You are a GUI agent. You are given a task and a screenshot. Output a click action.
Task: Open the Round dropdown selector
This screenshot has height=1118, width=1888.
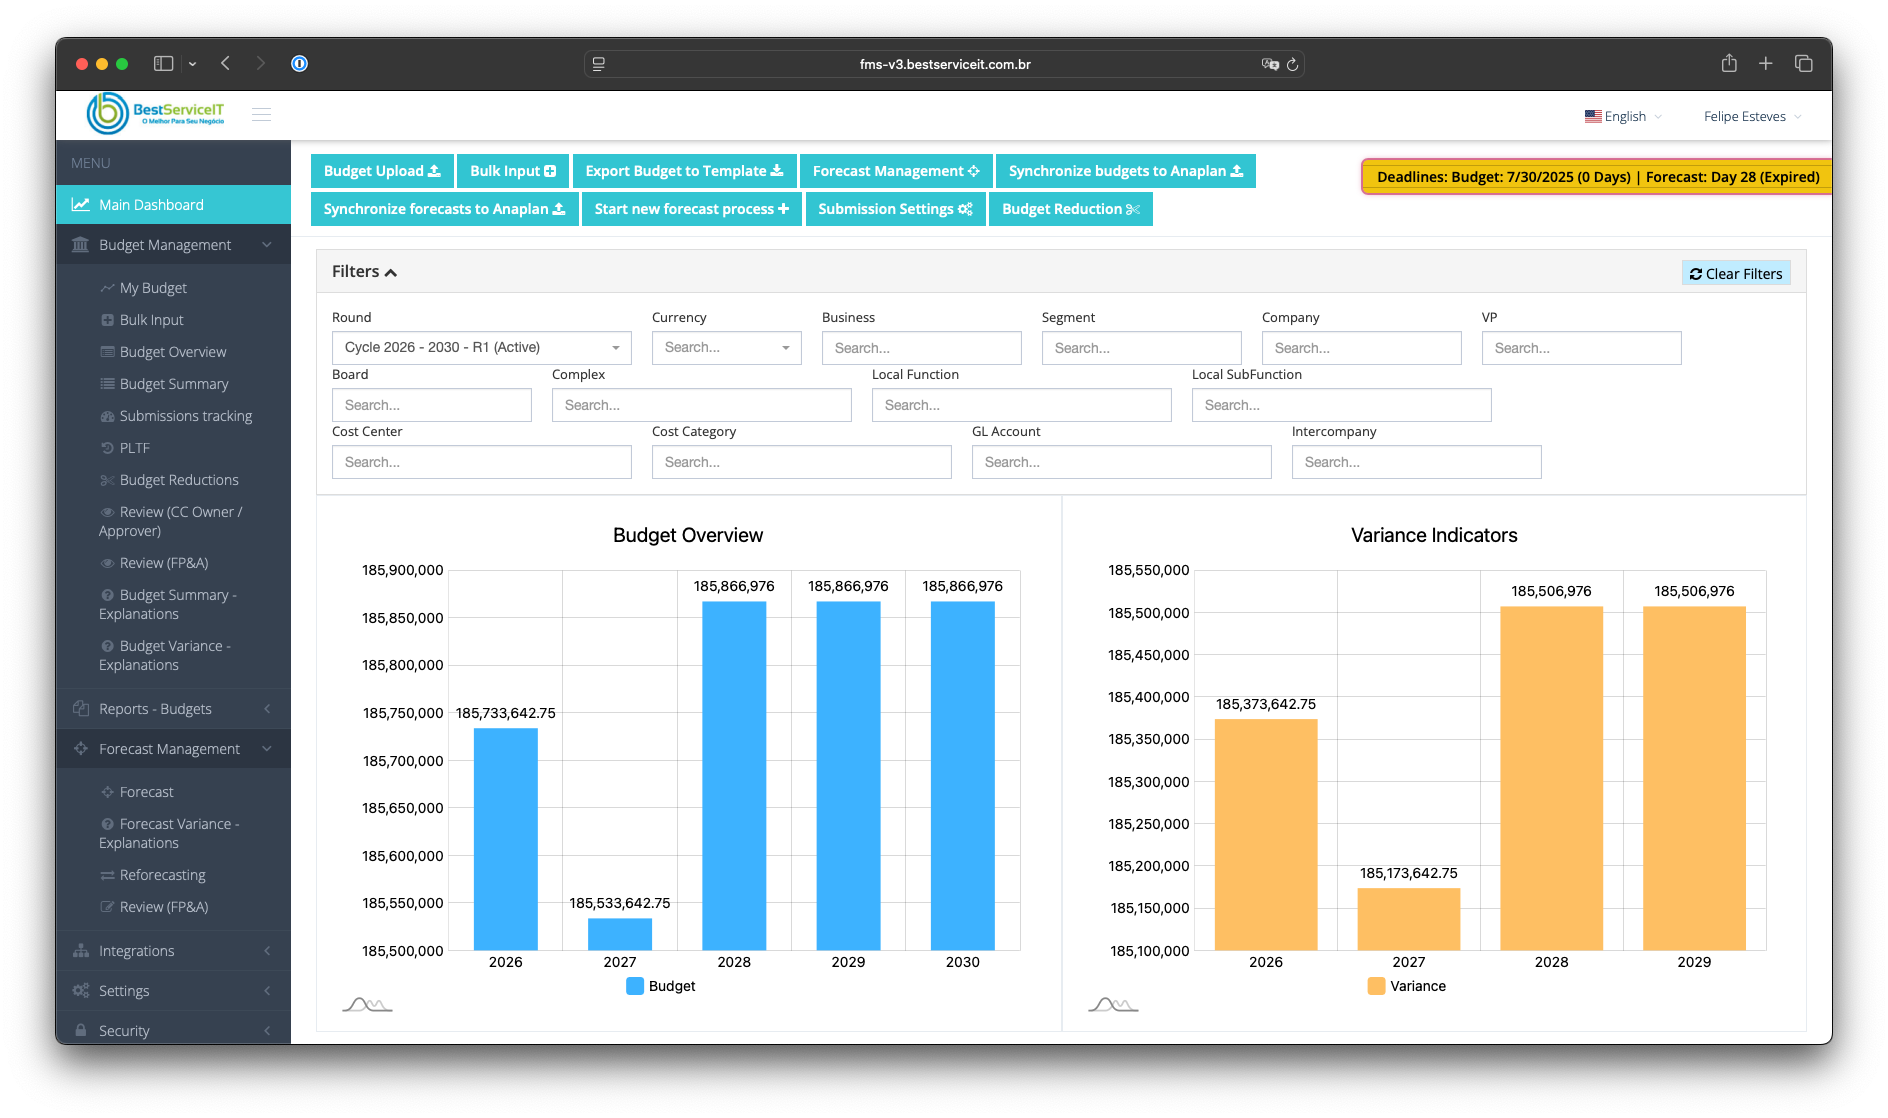pyautogui.click(x=481, y=348)
